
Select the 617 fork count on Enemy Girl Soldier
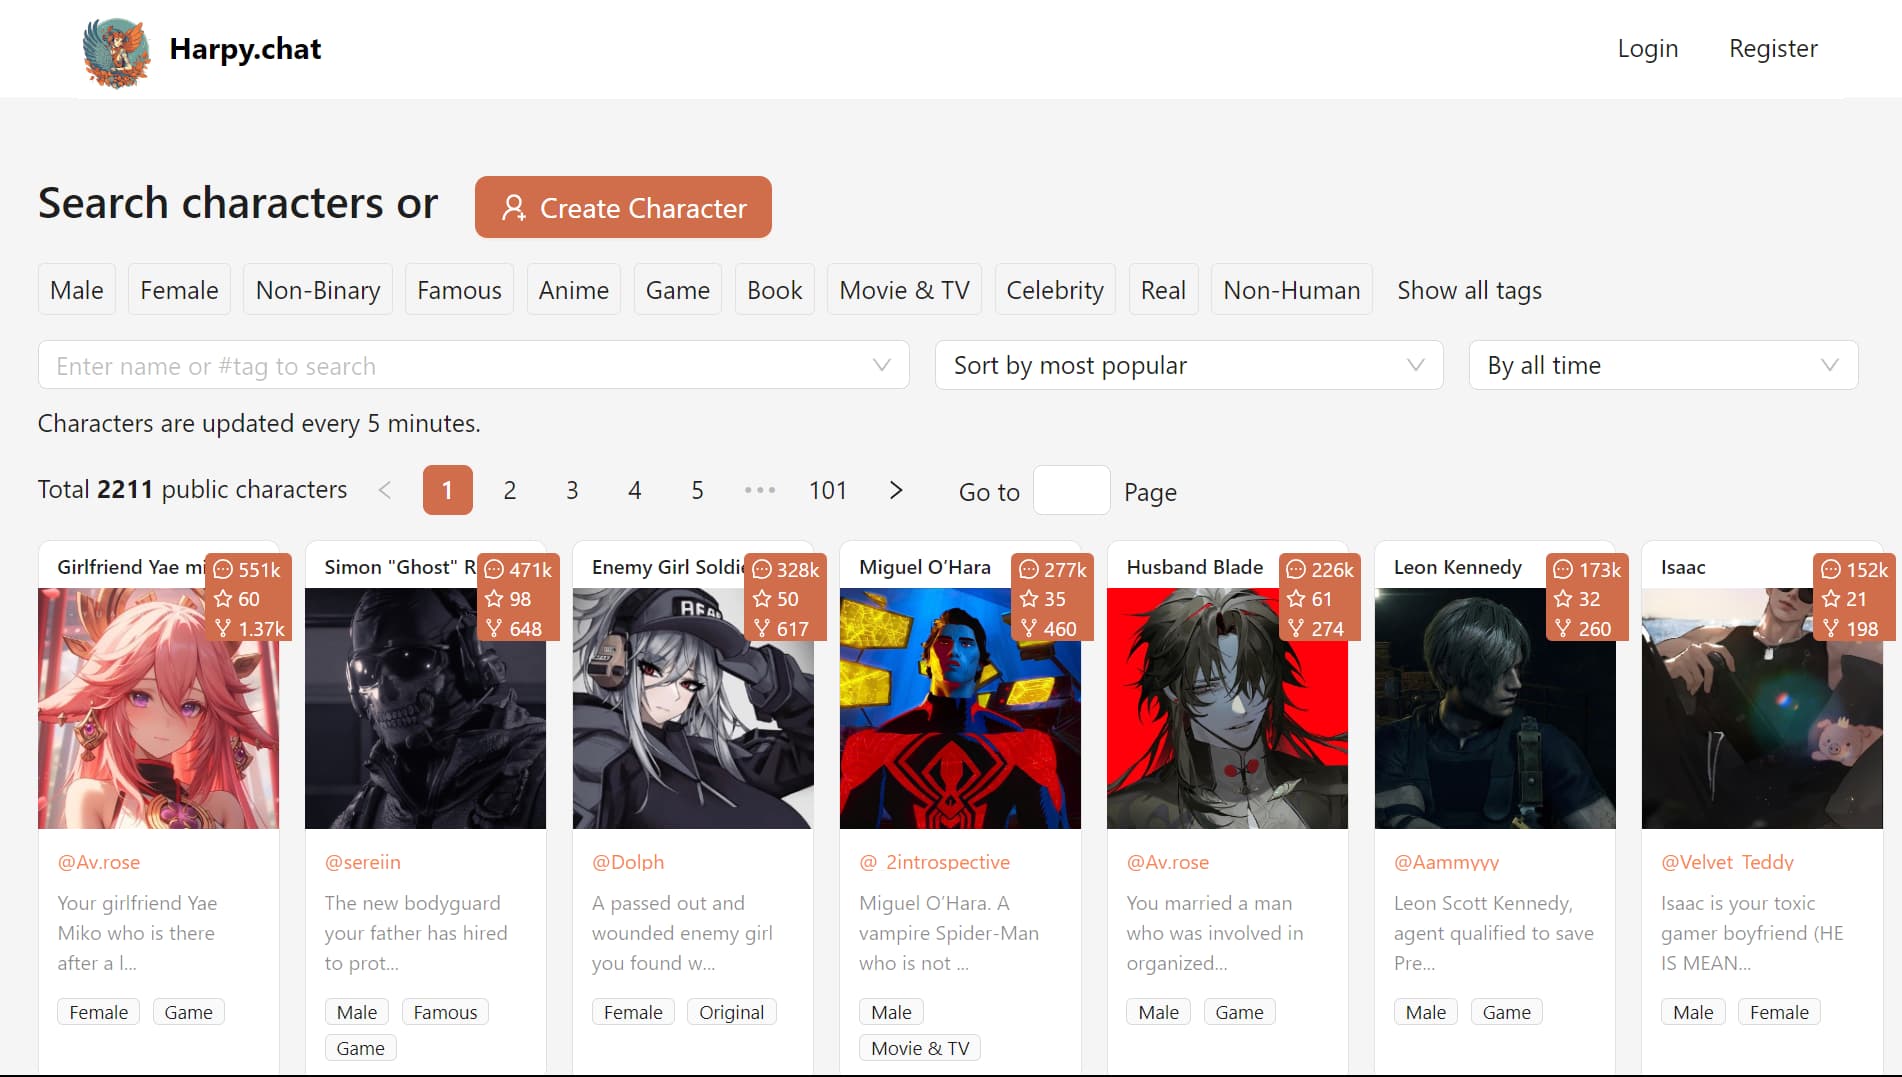781,629
